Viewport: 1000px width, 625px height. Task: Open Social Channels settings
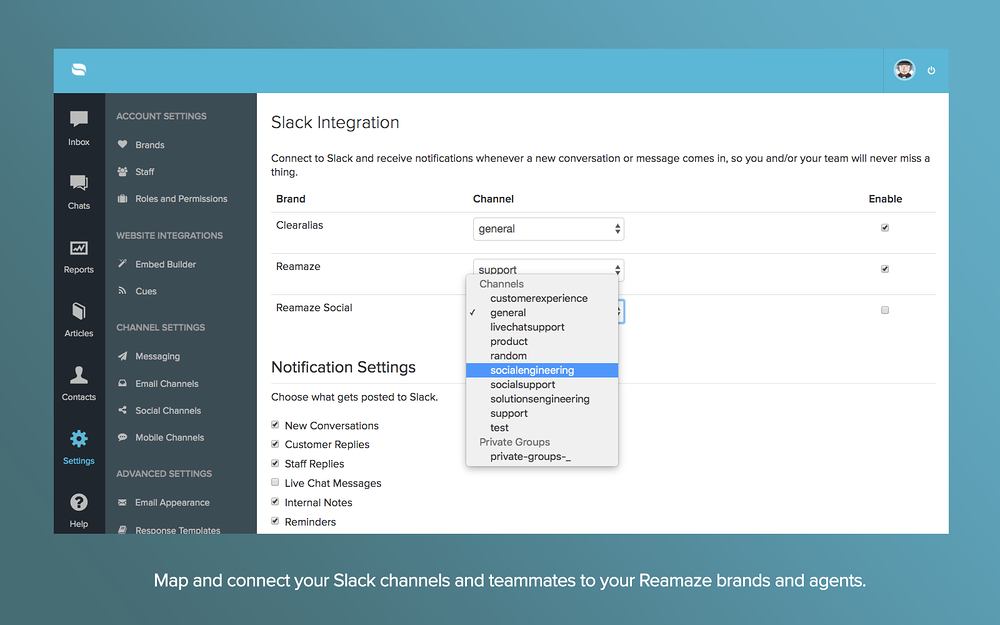point(168,410)
